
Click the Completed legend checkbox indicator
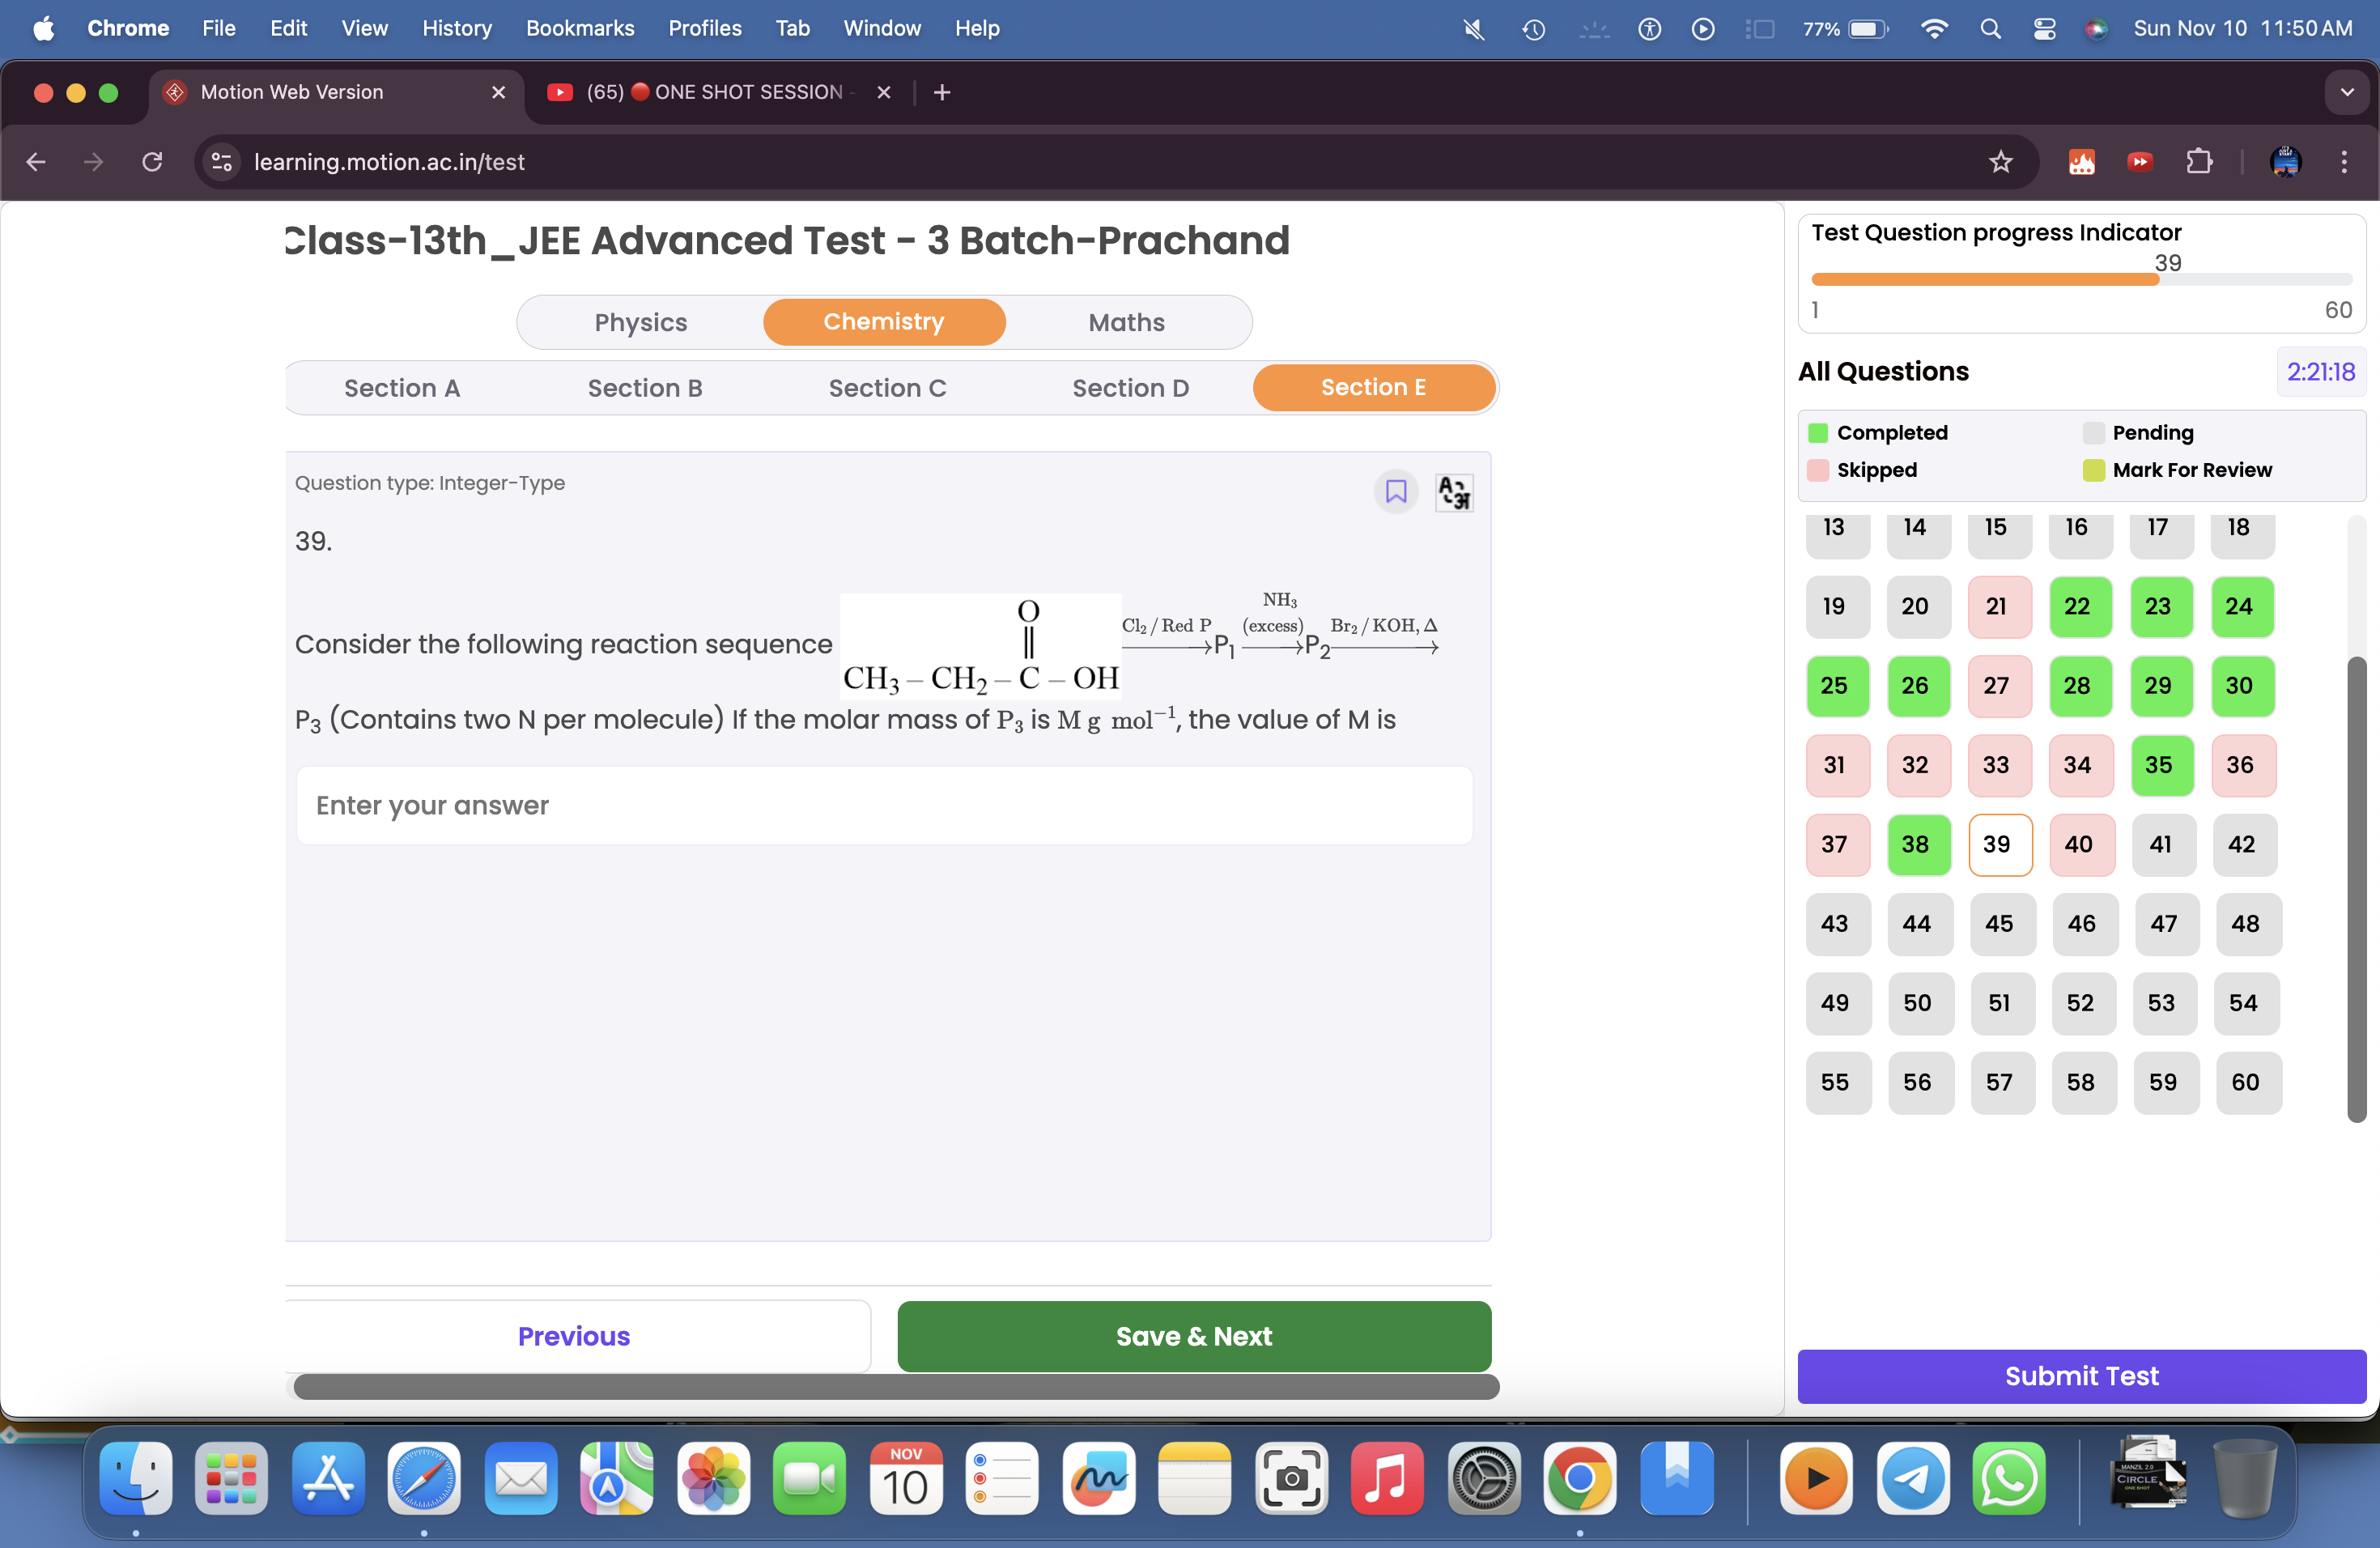pos(1820,432)
